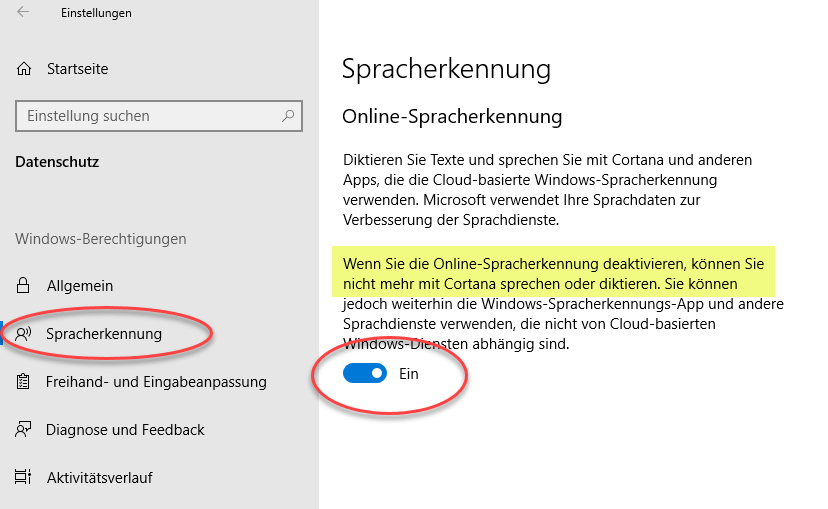
Task: Disable the Online-Spracherkennung toggle switch
Action: click(365, 374)
